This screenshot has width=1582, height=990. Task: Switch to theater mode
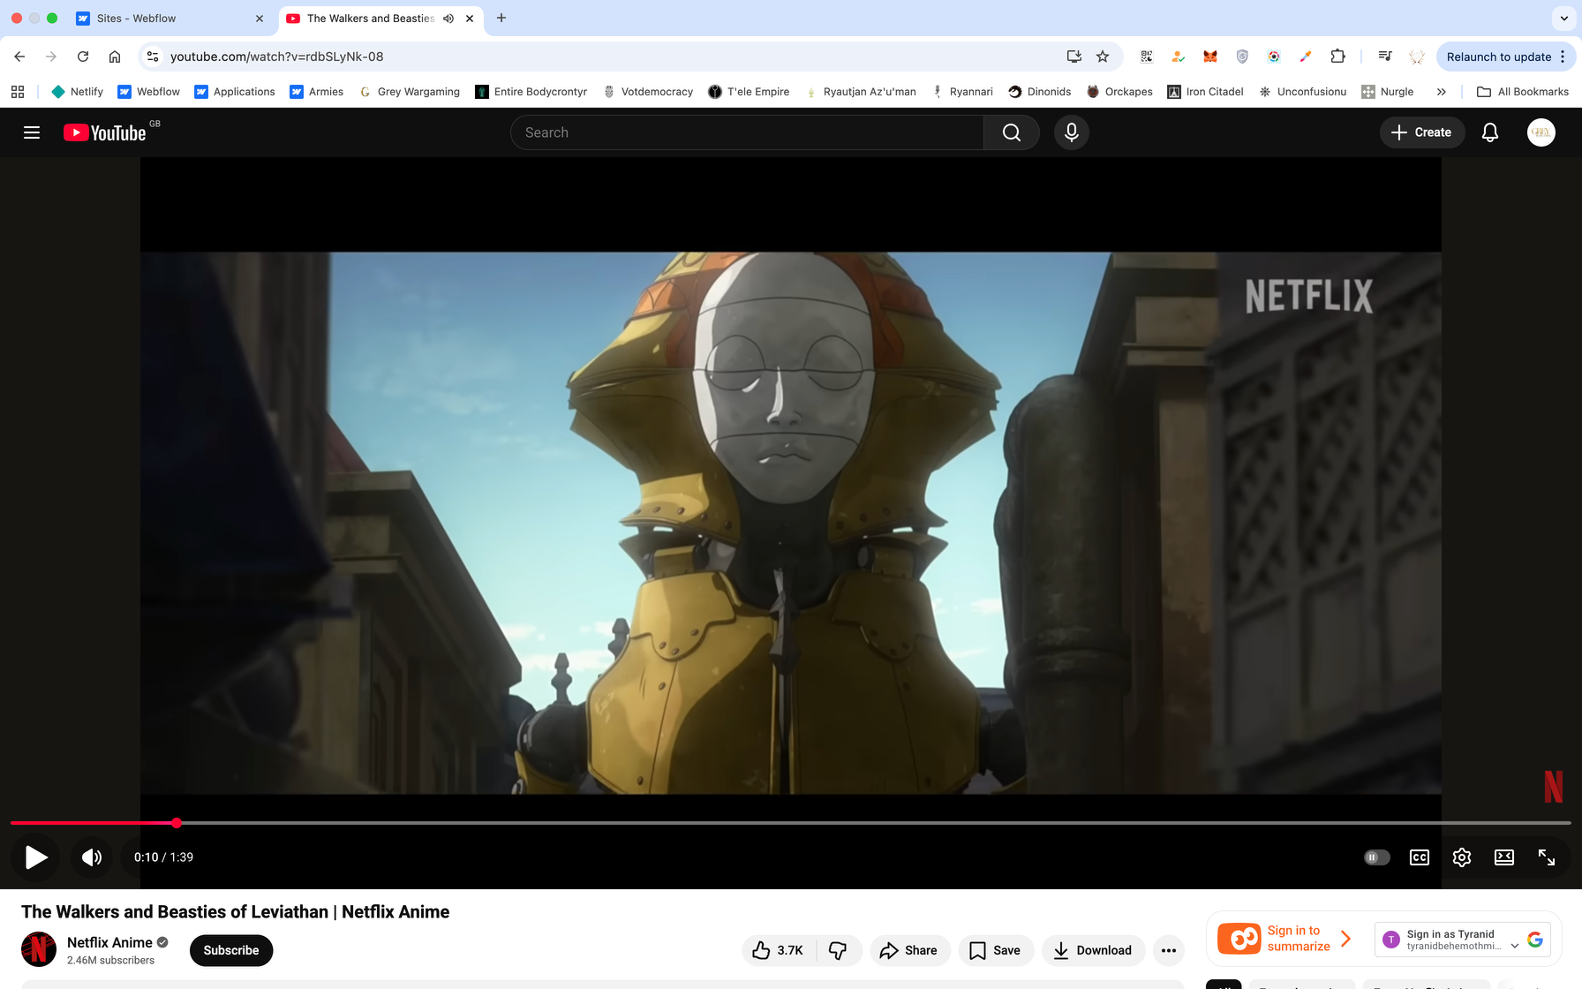(1503, 857)
